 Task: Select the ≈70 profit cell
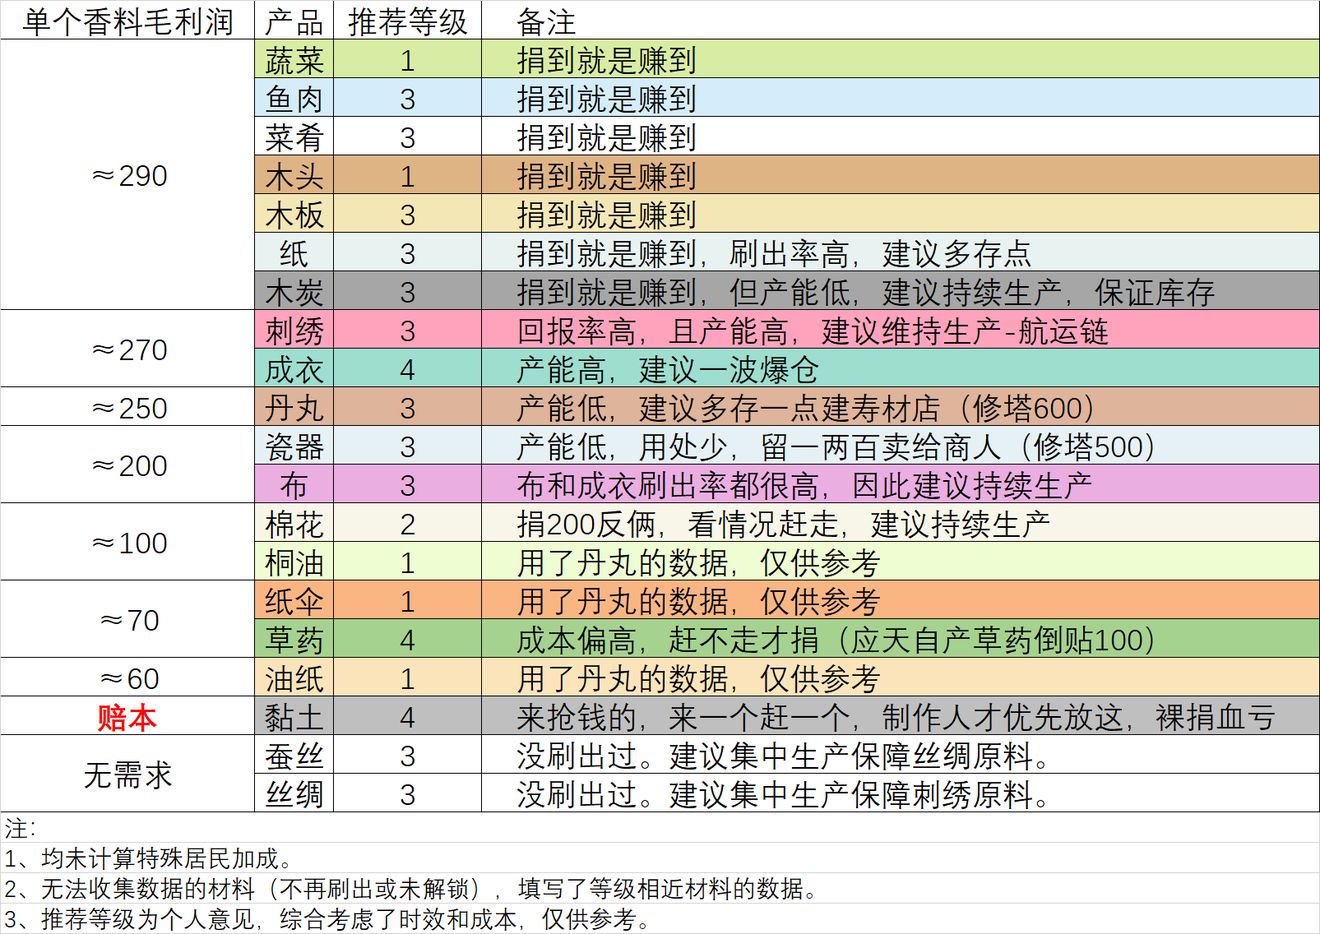(x=127, y=620)
